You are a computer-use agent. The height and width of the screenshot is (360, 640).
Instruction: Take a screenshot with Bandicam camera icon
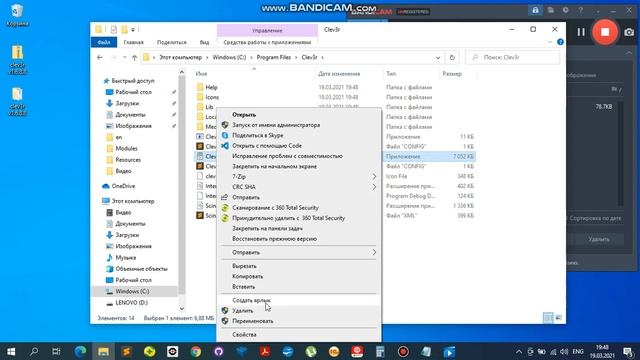(629, 32)
